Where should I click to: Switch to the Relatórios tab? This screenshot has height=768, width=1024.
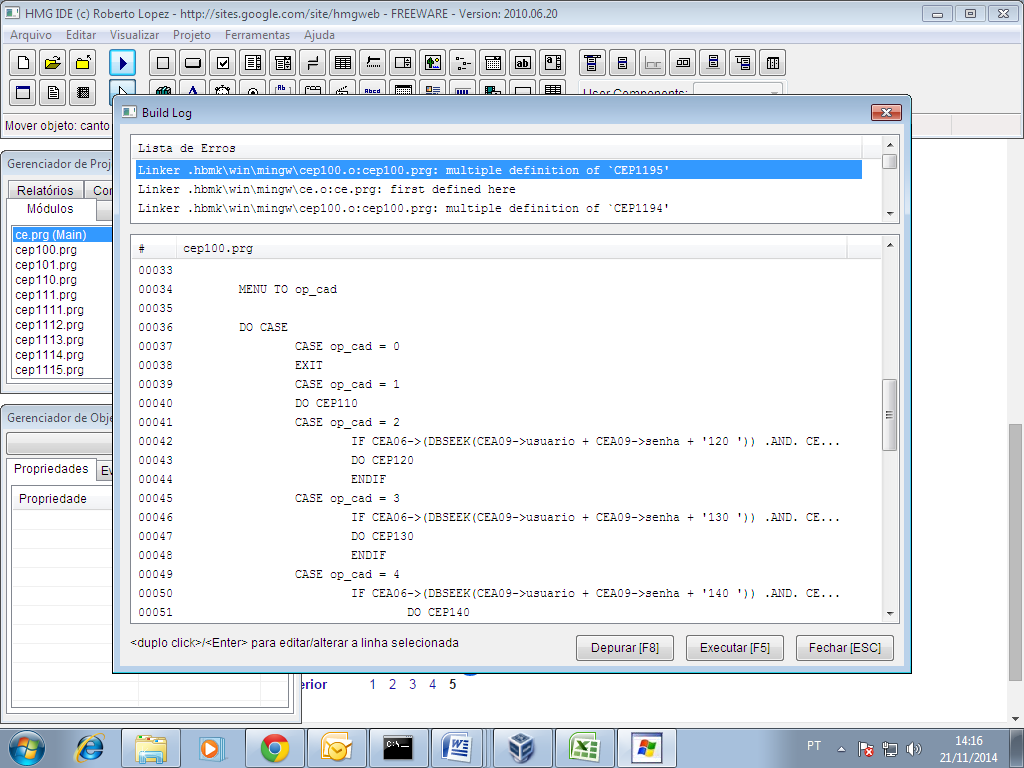click(x=45, y=190)
